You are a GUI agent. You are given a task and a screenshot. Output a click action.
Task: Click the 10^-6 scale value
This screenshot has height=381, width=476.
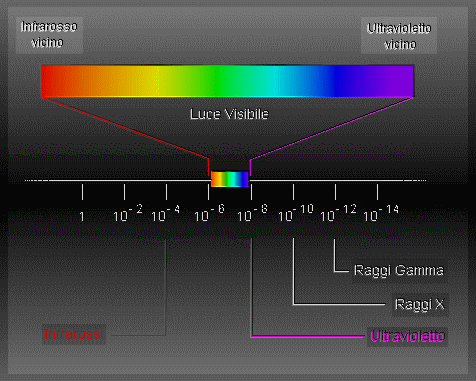pos(209,213)
